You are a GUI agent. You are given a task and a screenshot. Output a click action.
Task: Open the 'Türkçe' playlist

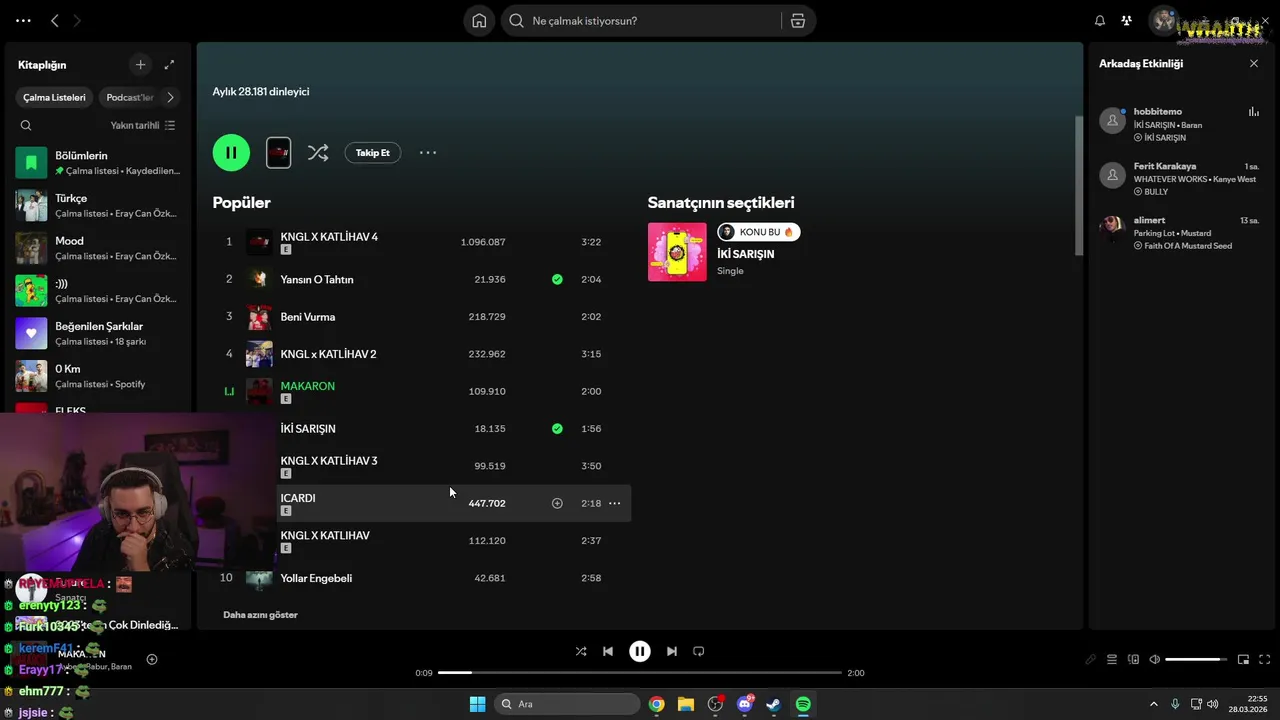(98, 206)
